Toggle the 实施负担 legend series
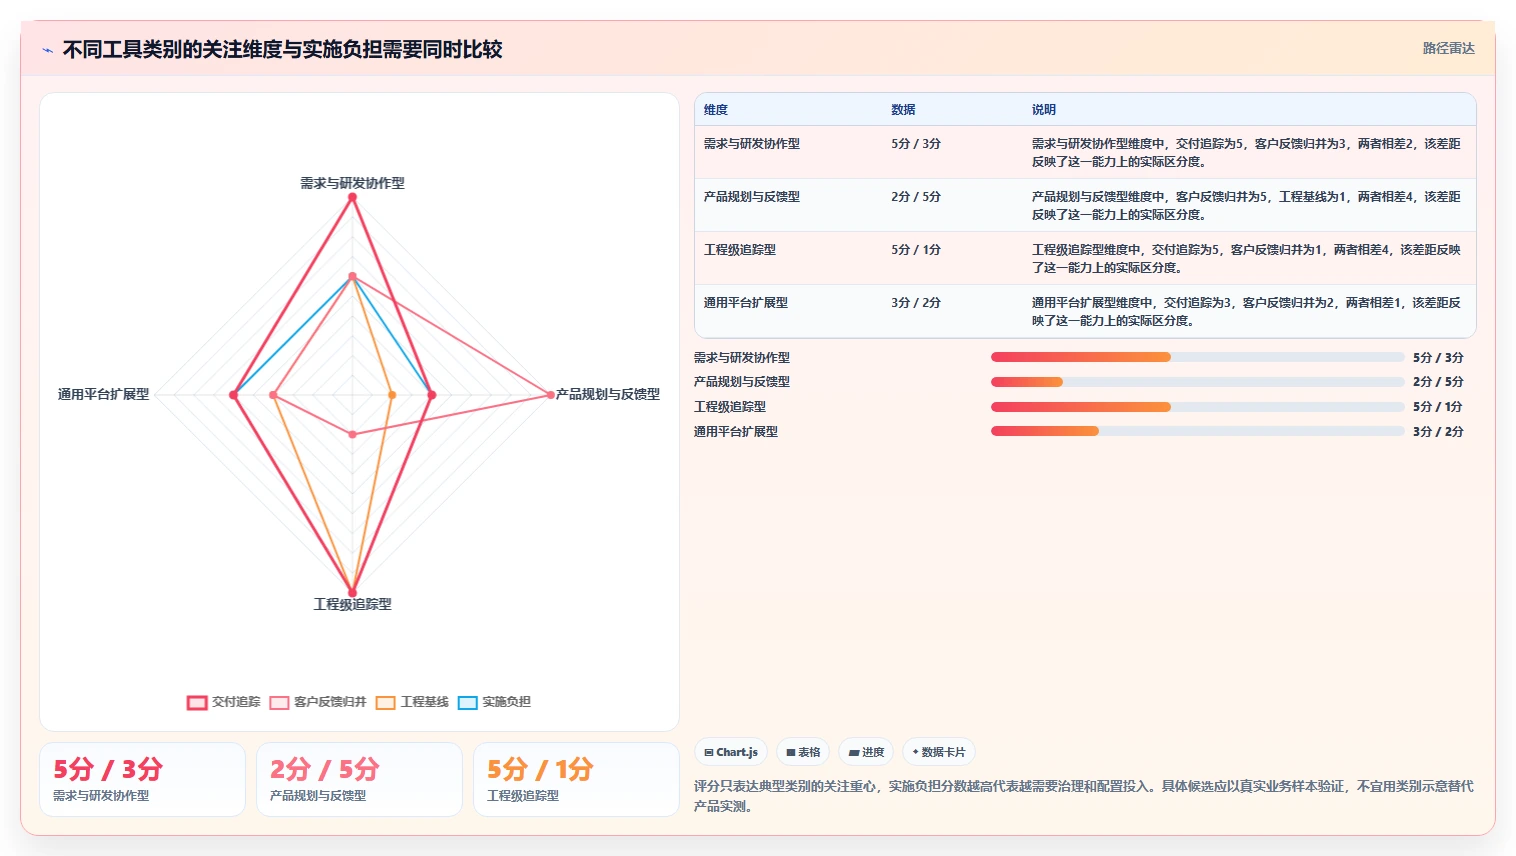 click(x=494, y=702)
